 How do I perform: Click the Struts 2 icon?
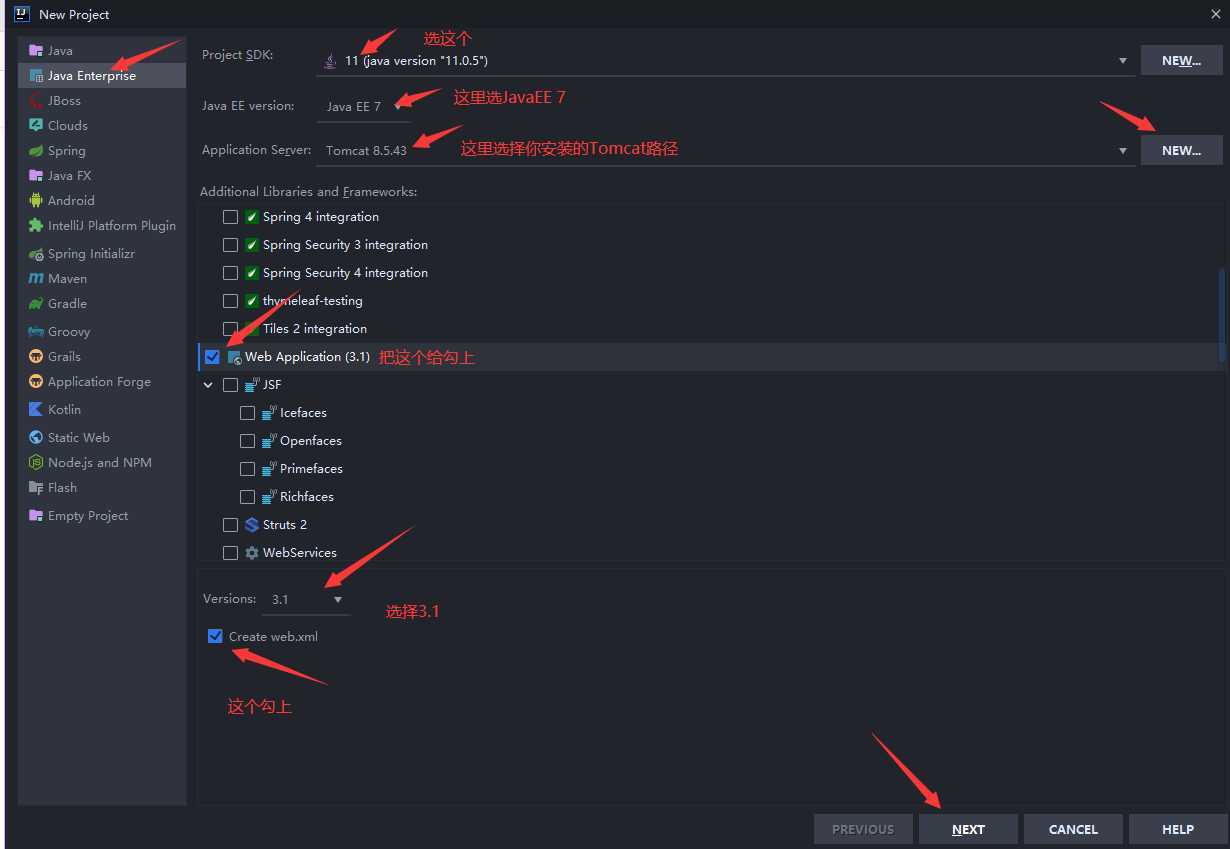click(x=252, y=525)
